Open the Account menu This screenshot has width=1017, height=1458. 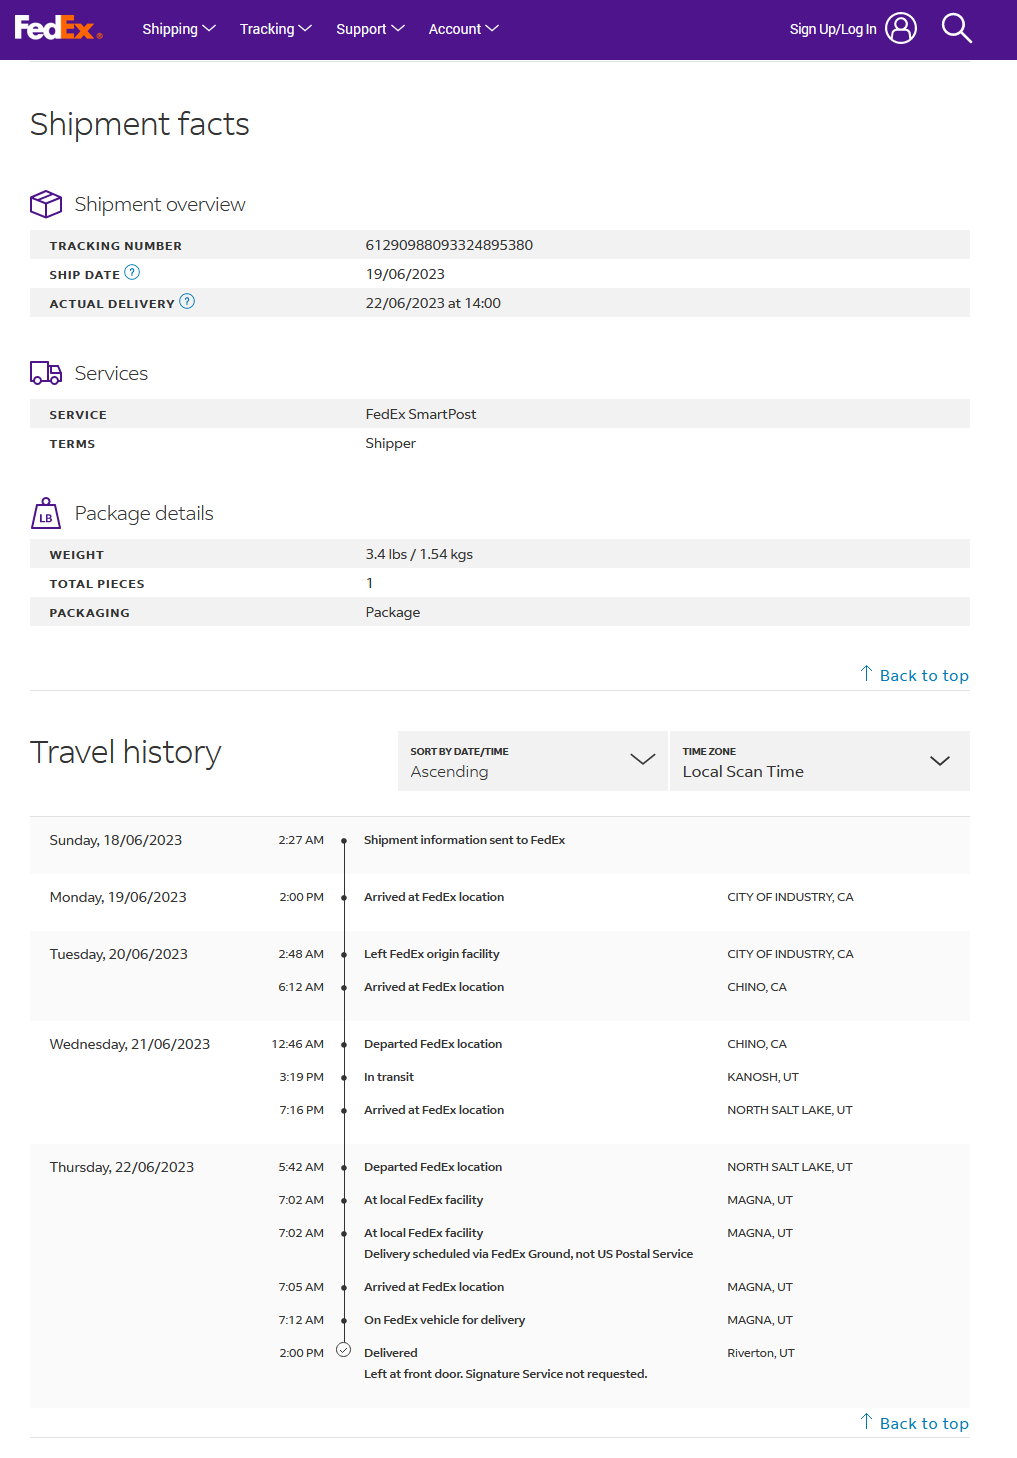pos(463,29)
